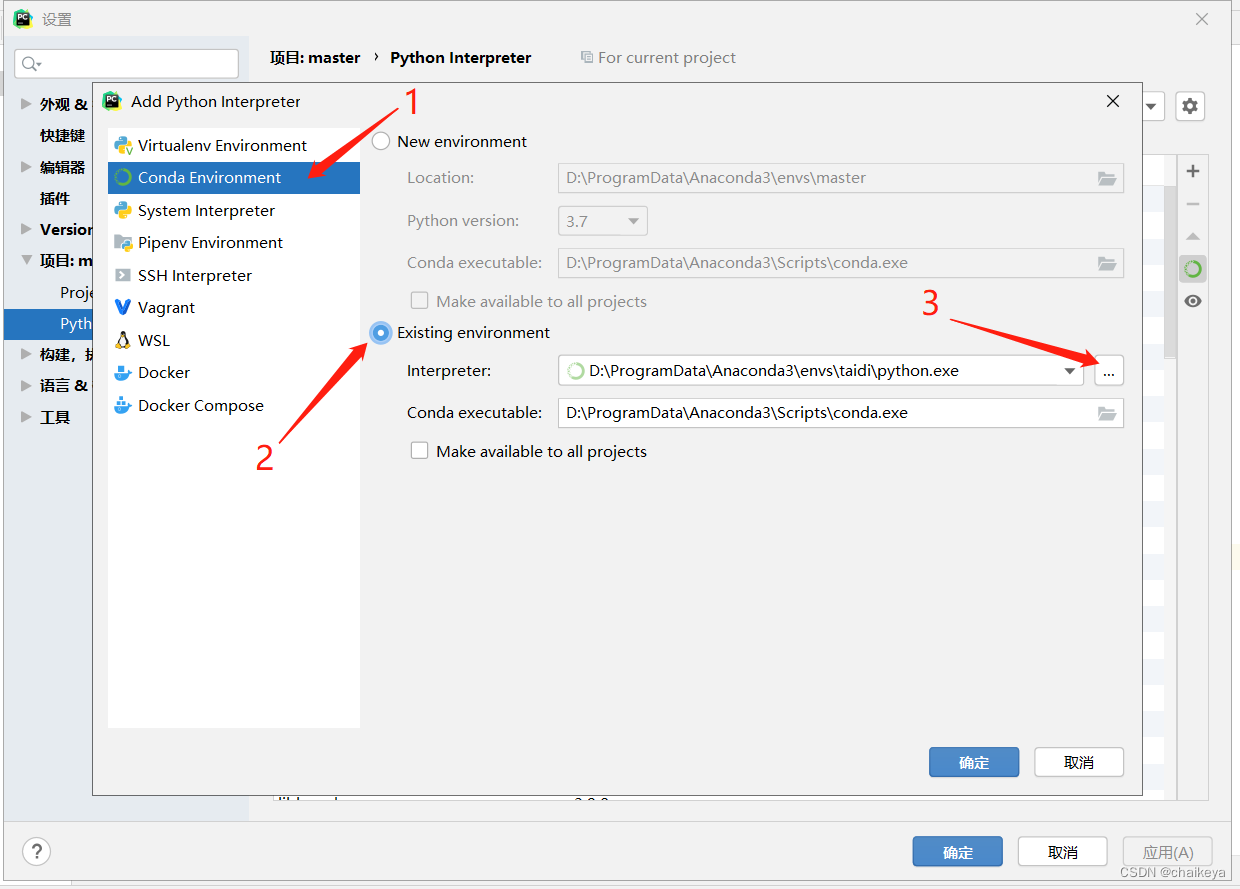Screen dimensions: 1240x889
Task: Upgrade package with up arrow icon
Action: tap(1192, 237)
